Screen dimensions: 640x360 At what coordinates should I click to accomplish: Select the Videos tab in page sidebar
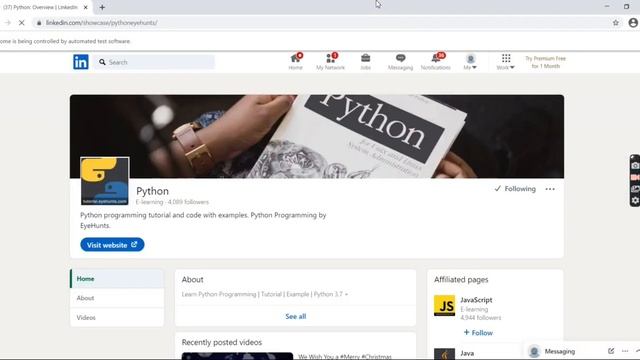pyautogui.click(x=117, y=317)
